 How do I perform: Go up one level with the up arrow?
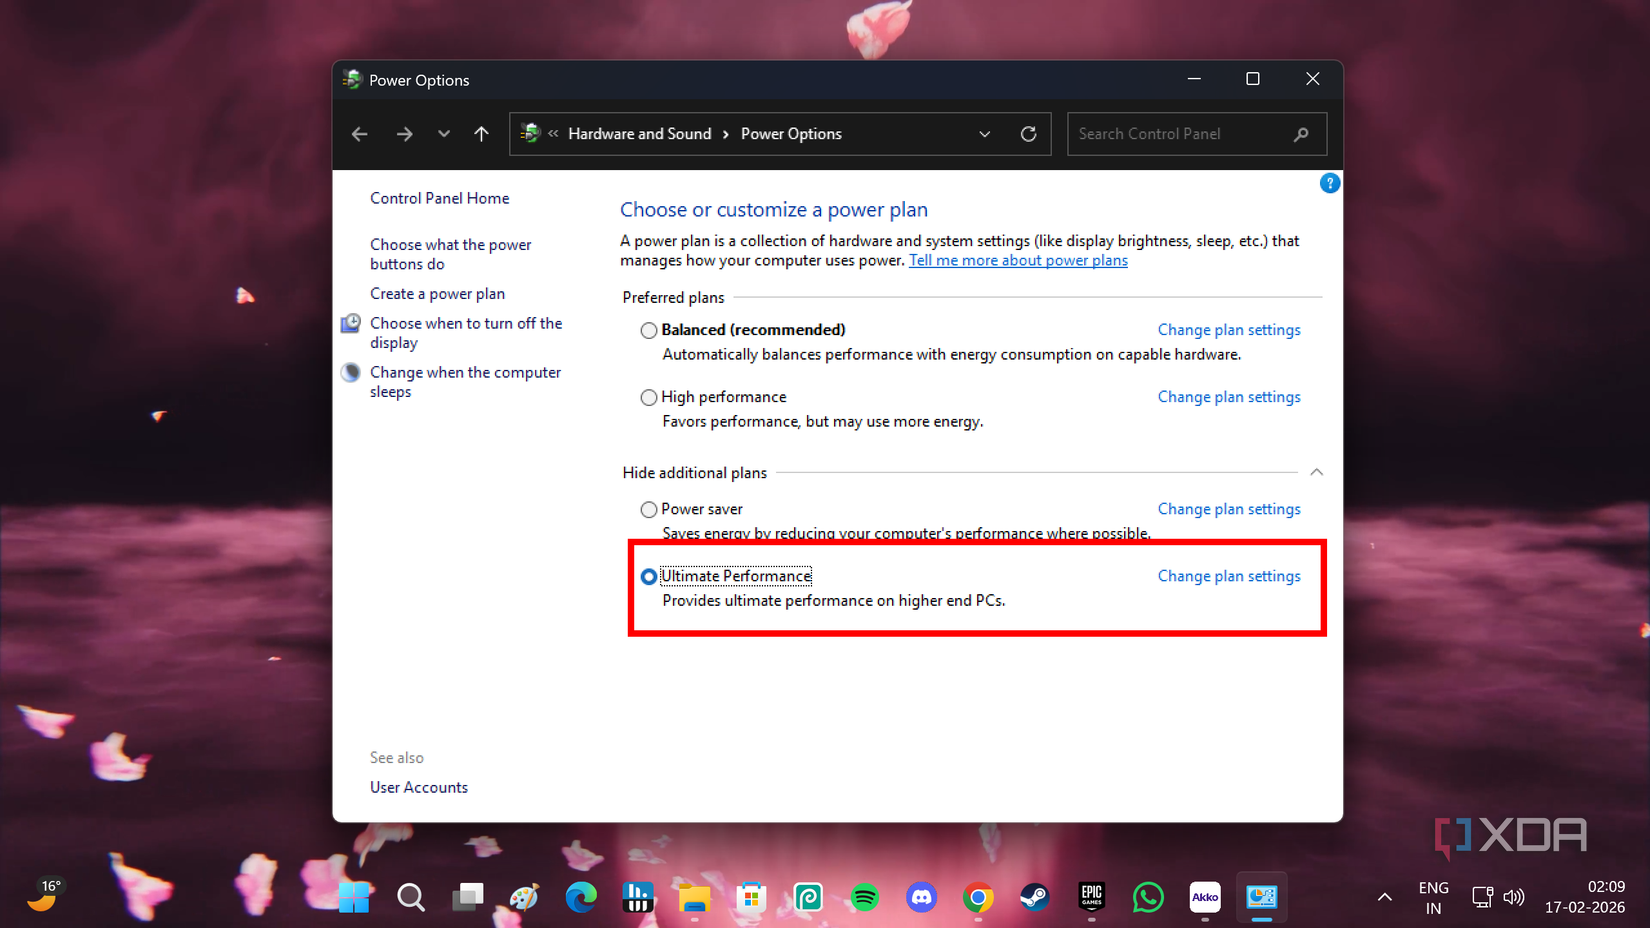tap(481, 134)
